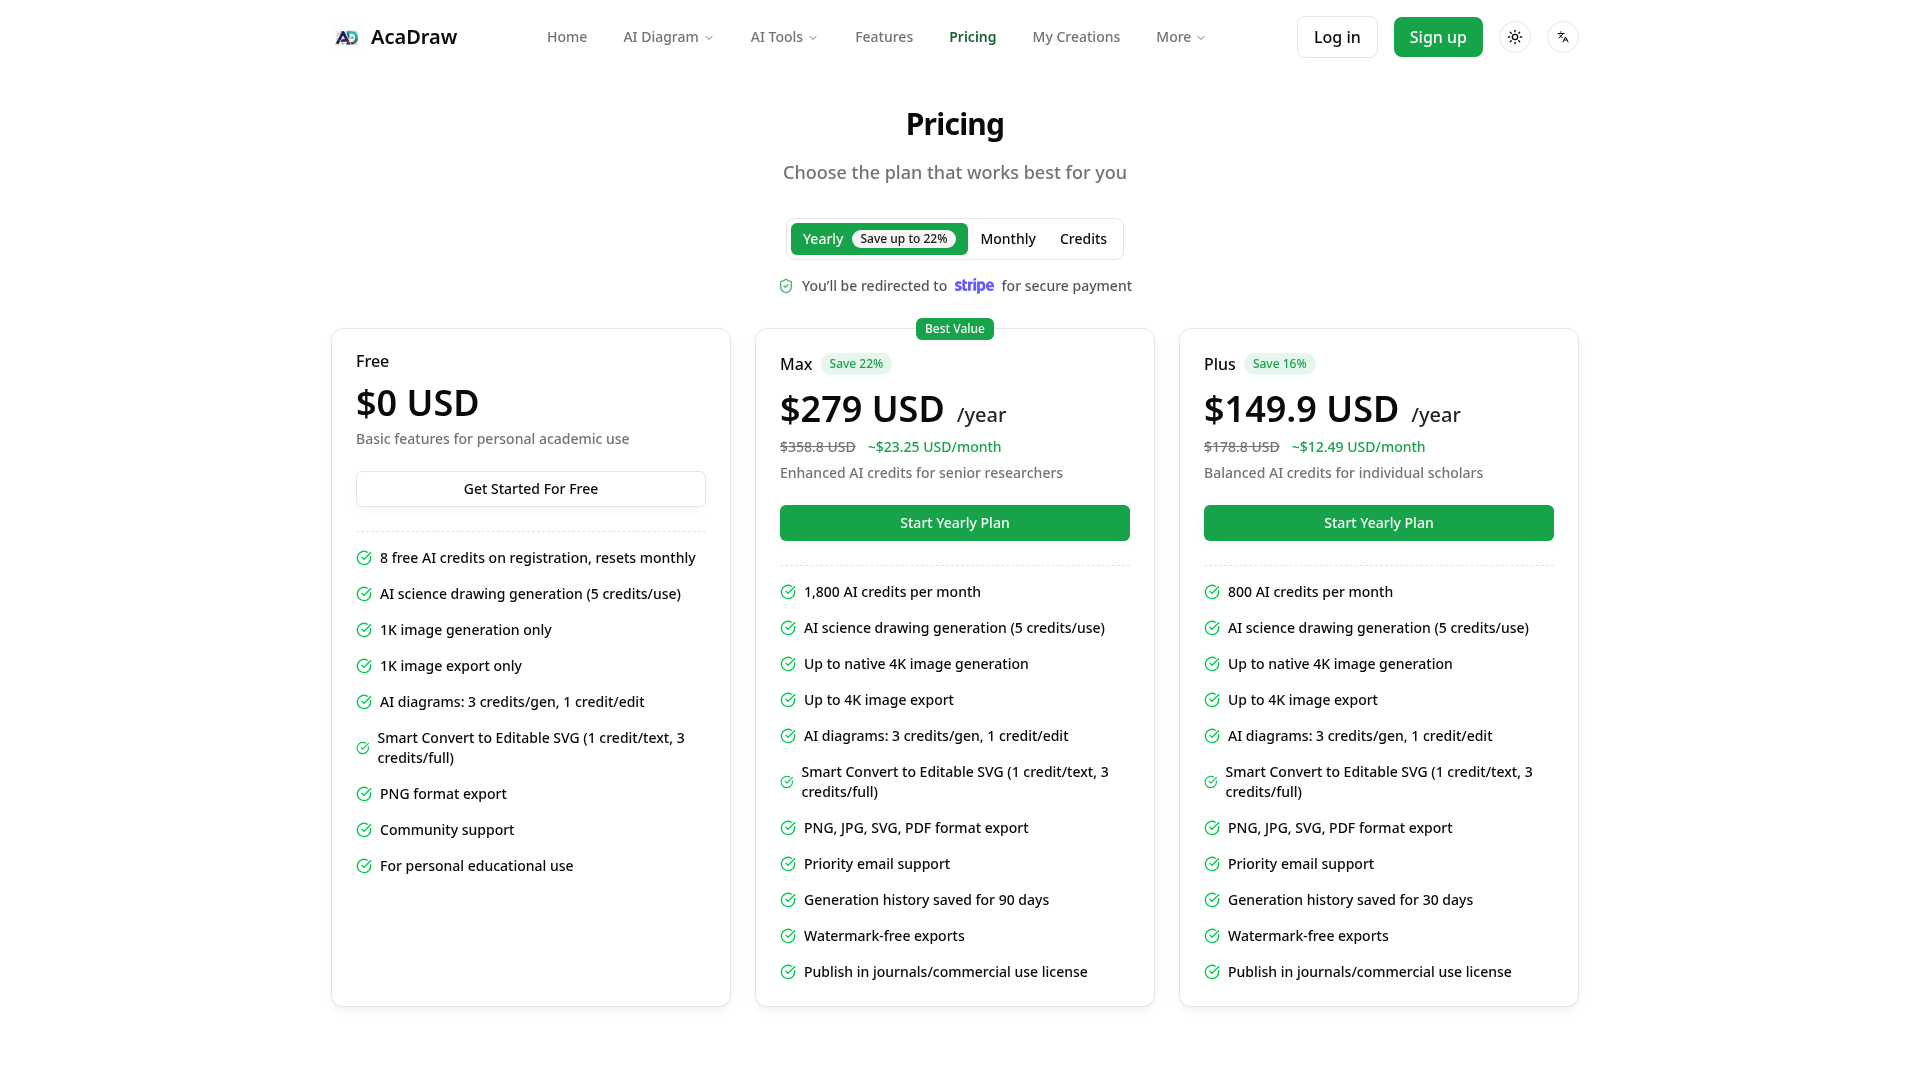Click the Best Value badge
Screen dimensions: 1920x1080
pos(955,329)
